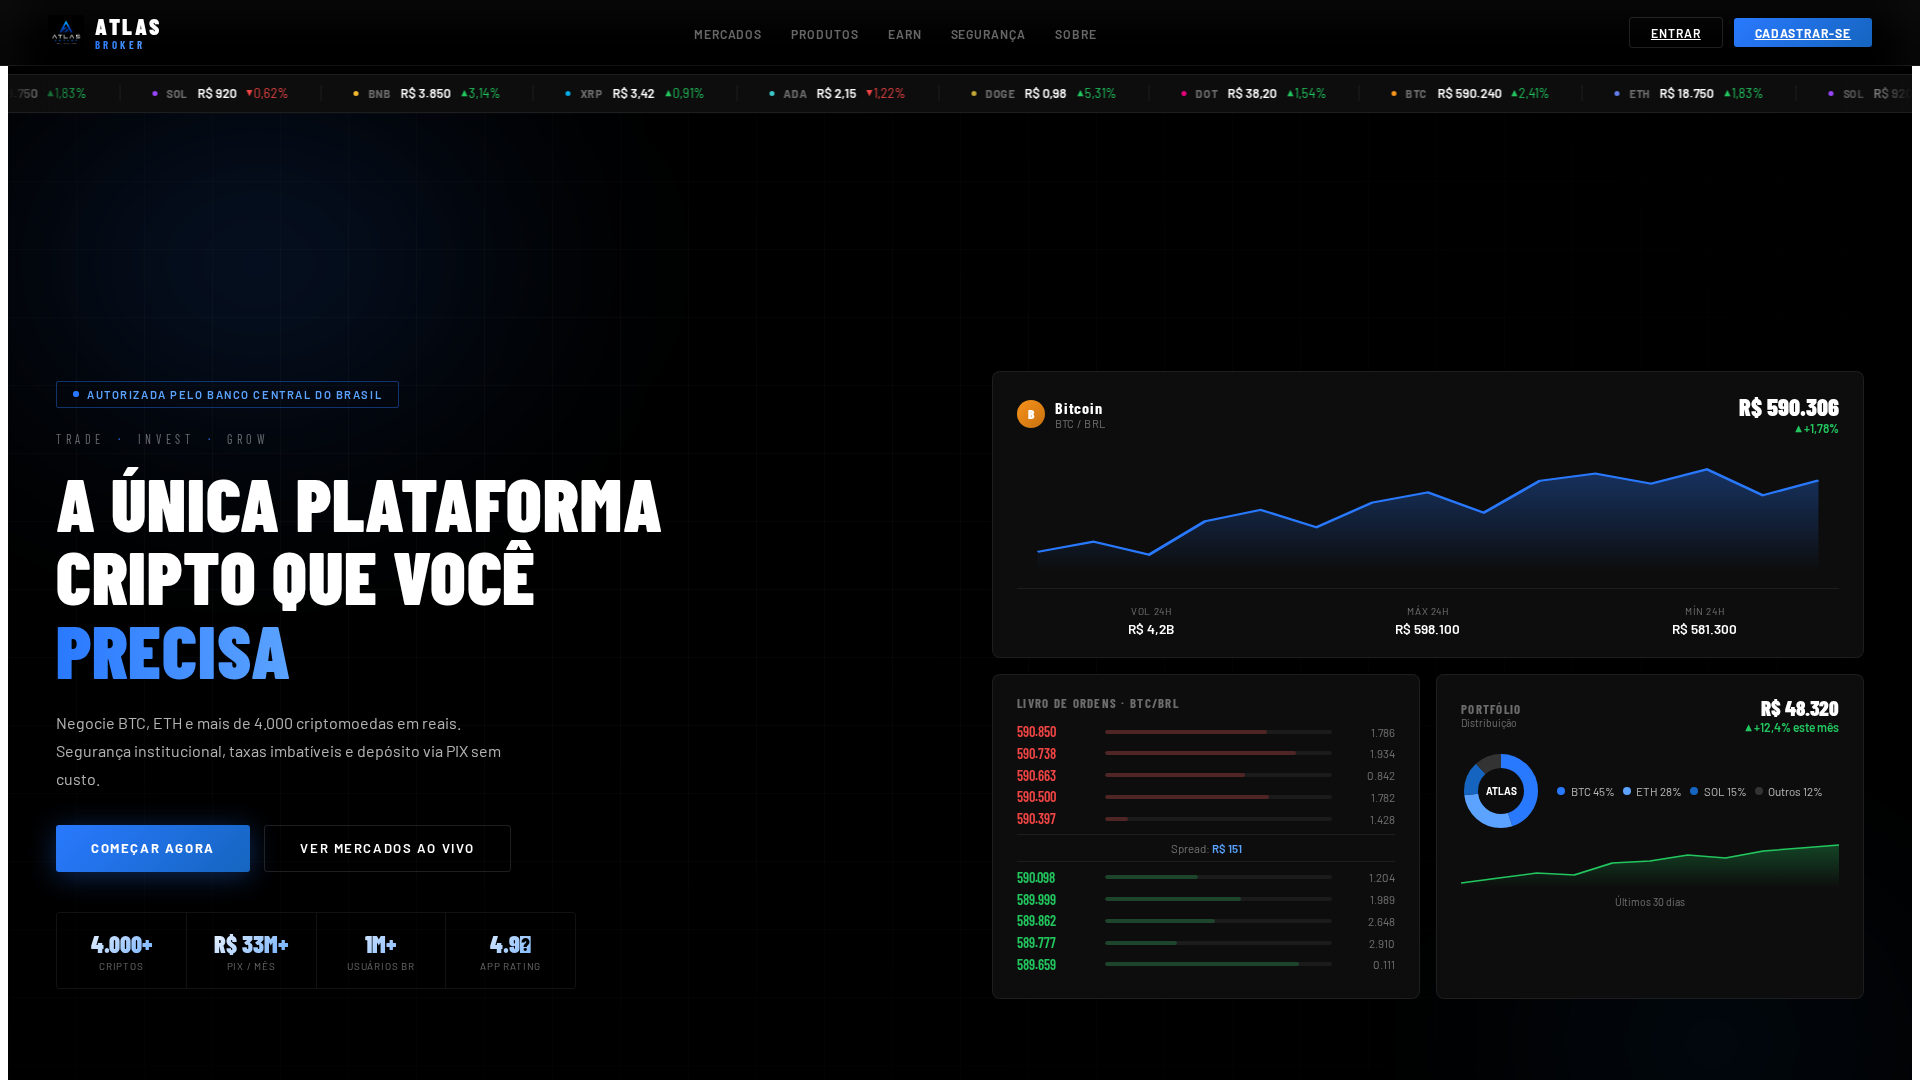Click Ver Mercados ao Vivo button
Image resolution: width=1920 pixels, height=1080 pixels.
coord(387,848)
